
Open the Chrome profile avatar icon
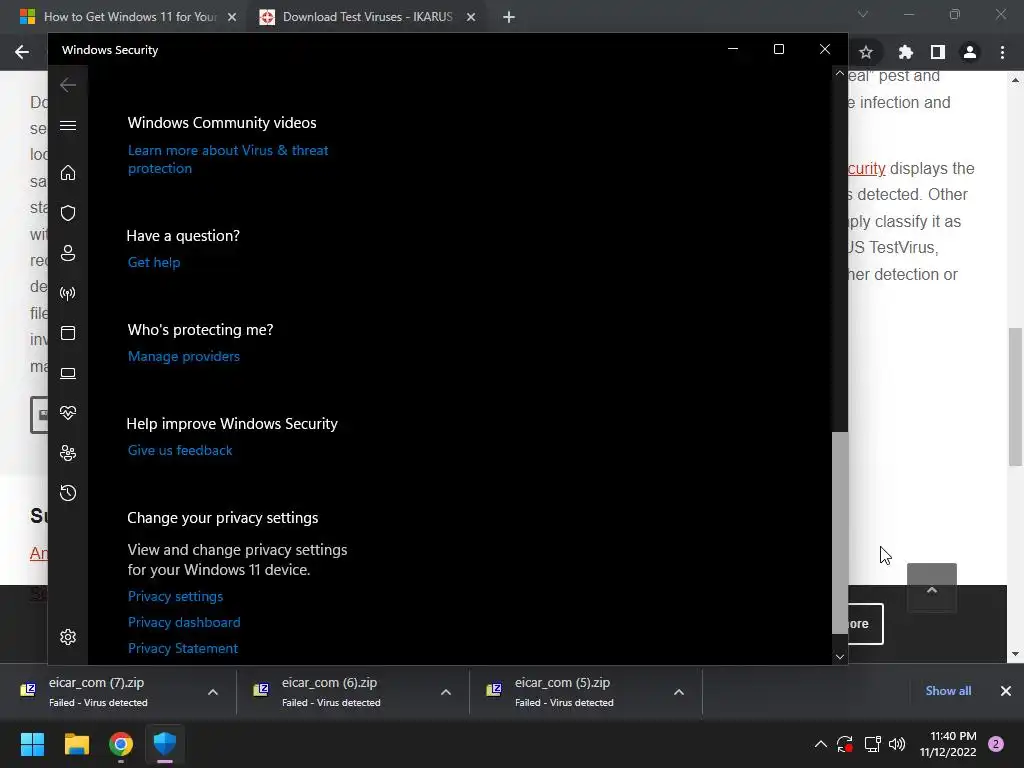pos(970,52)
